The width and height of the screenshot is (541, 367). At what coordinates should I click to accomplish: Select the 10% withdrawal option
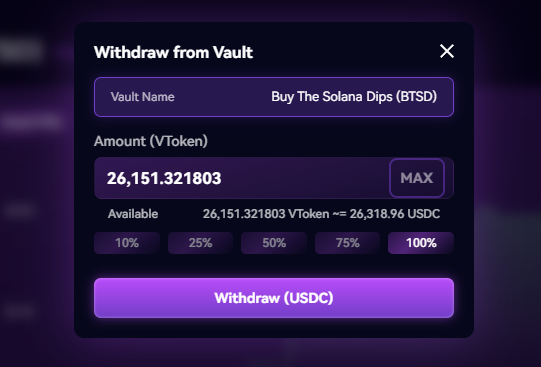click(x=127, y=243)
